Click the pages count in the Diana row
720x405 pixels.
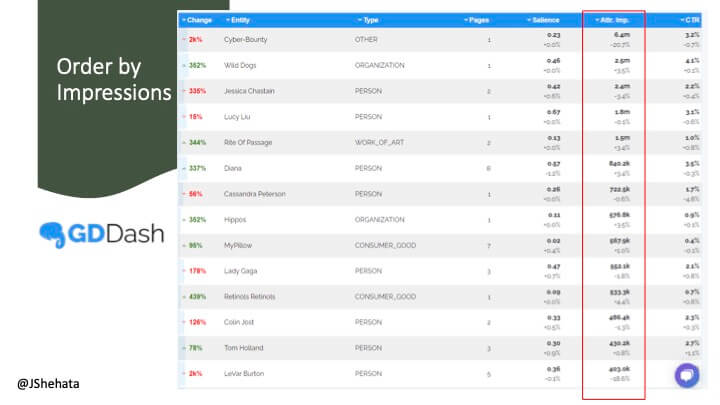tap(489, 169)
